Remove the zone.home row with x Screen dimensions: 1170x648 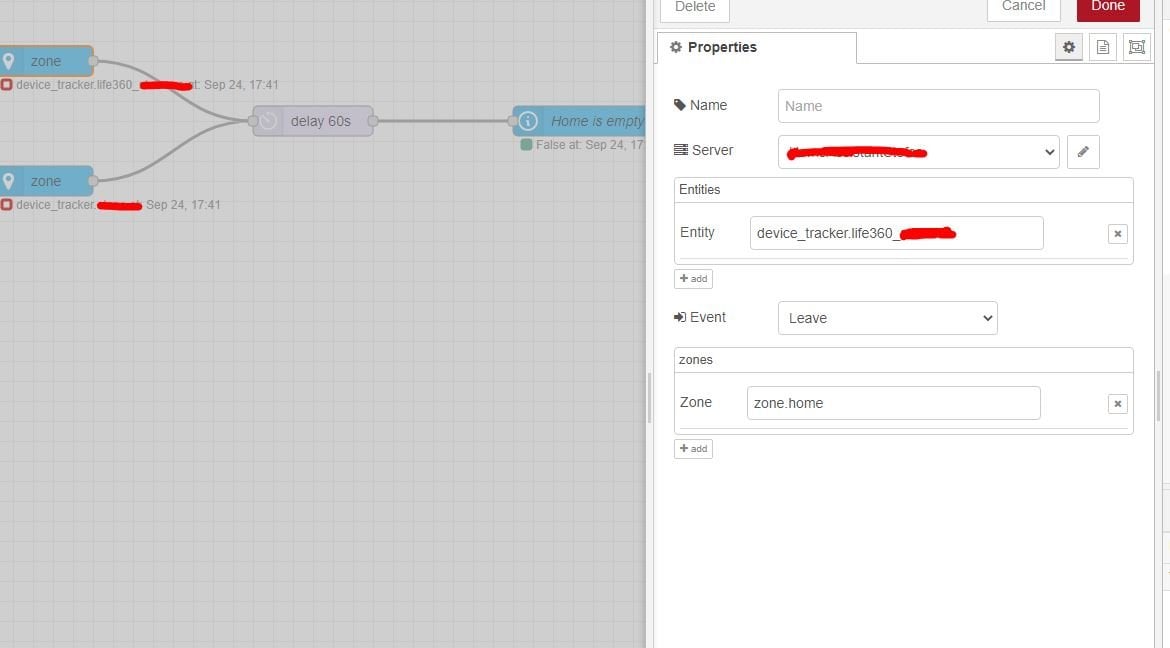(1117, 404)
